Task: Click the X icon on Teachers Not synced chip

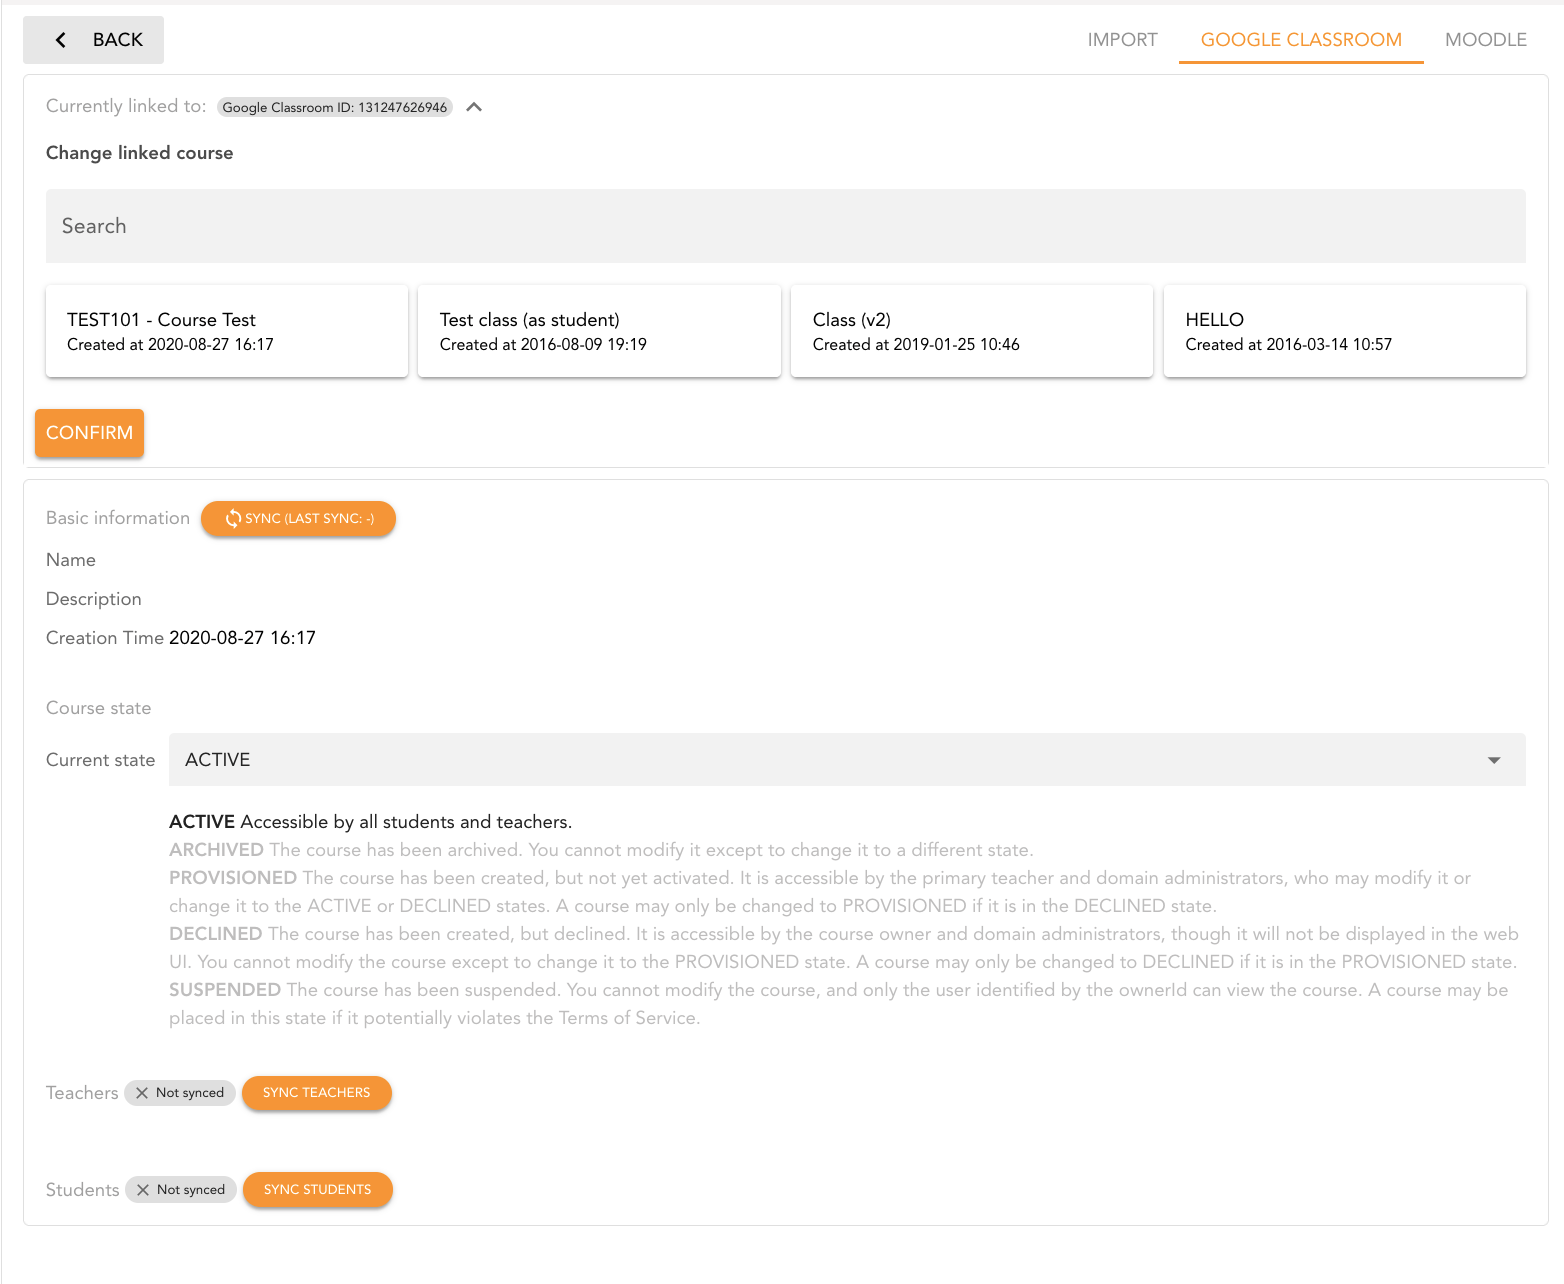Action: point(142,1093)
